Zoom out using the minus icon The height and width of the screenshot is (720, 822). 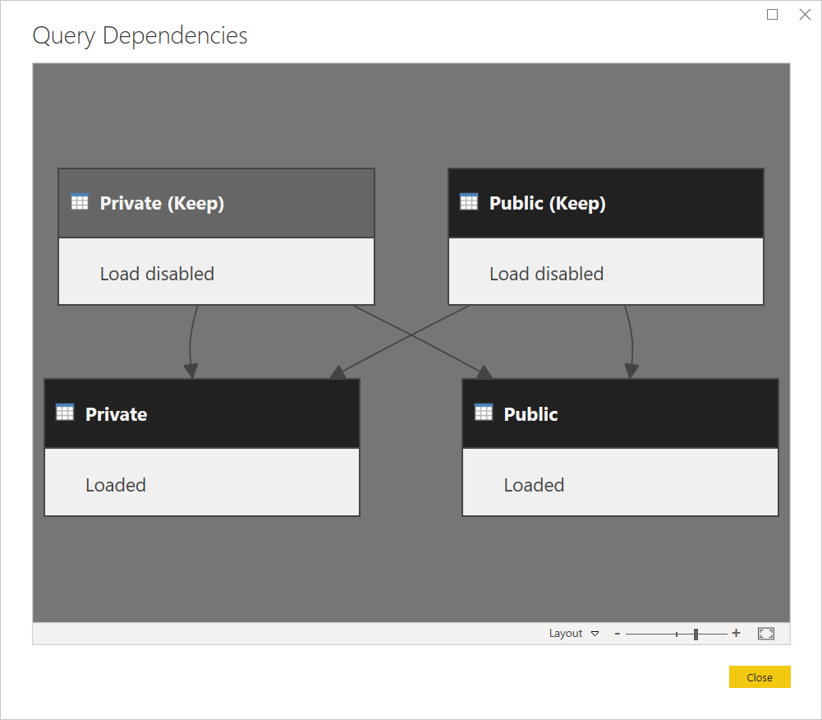[x=617, y=633]
